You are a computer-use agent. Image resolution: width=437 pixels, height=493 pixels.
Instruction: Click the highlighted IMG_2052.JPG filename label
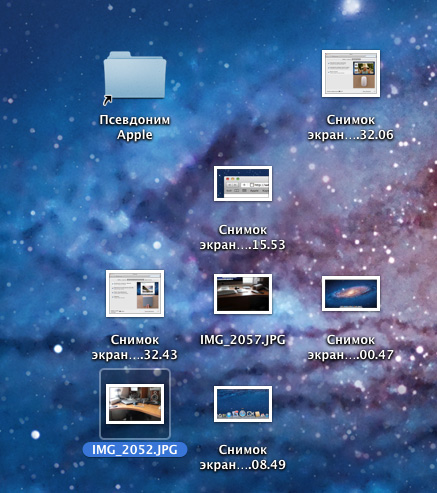pos(135,449)
